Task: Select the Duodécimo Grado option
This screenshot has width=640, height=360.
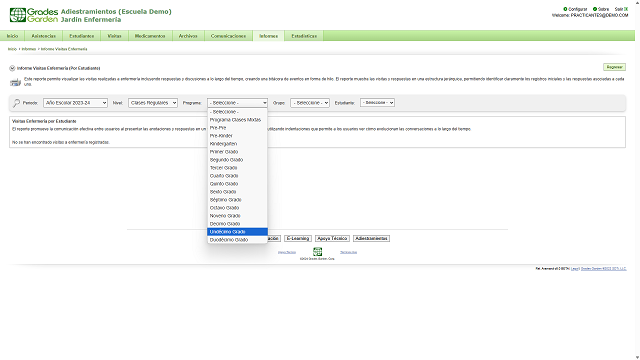Action: pyautogui.click(x=237, y=240)
